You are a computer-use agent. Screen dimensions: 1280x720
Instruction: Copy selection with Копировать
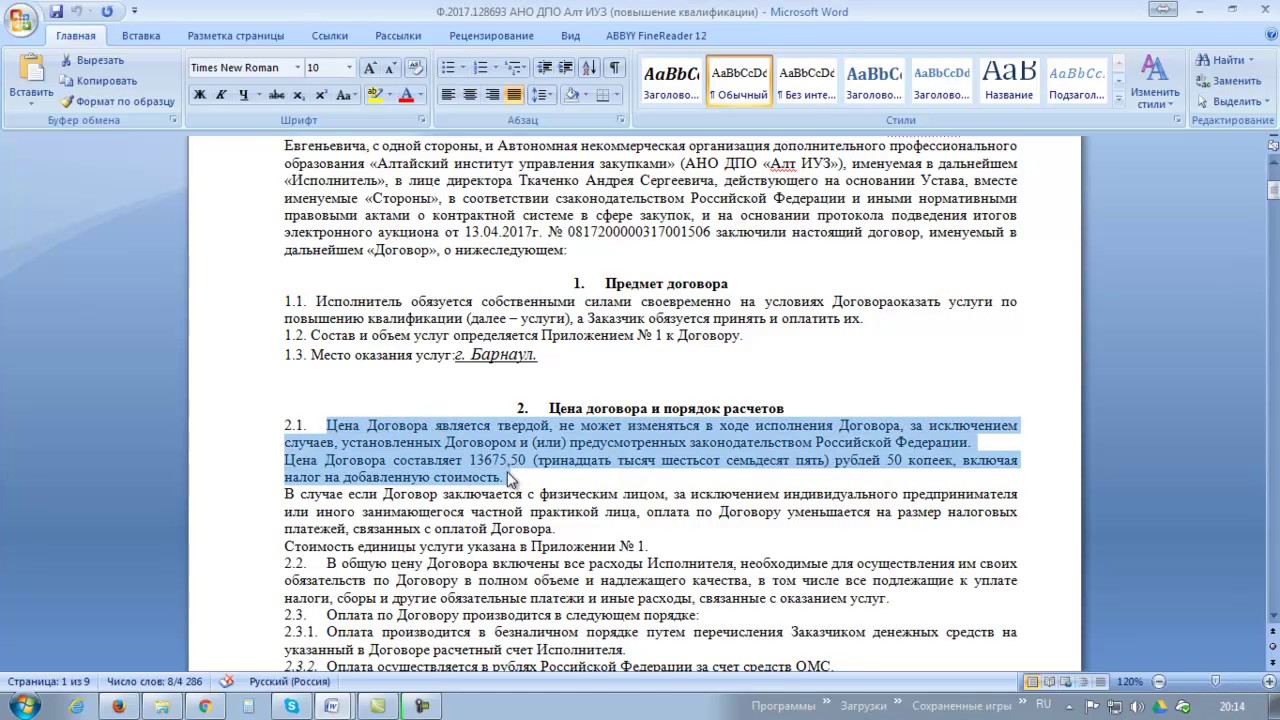97,81
